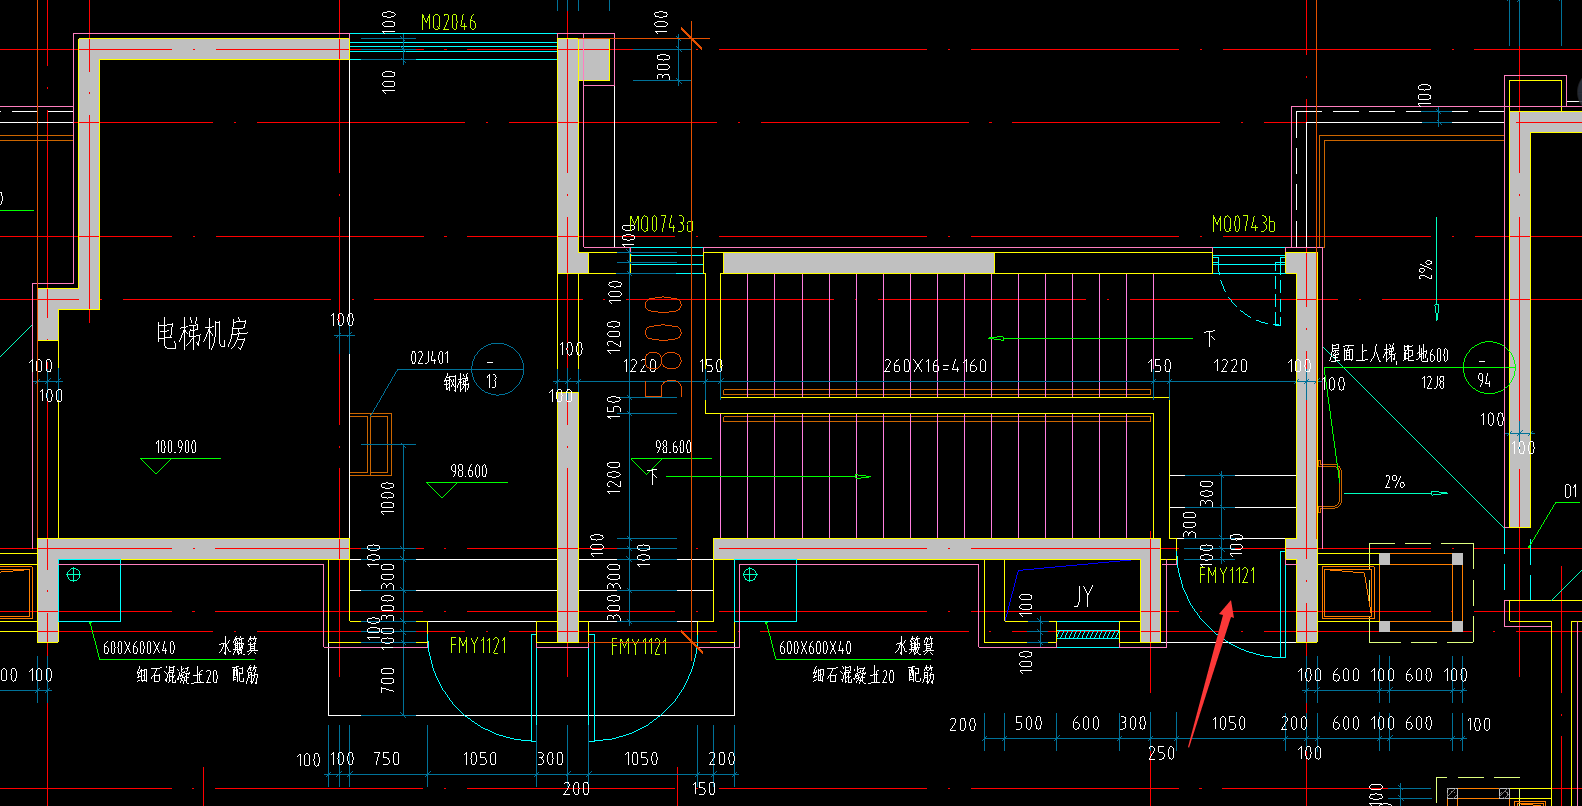Select the hatched rectangle below JY
This screenshot has height=806, width=1582.
1088,634
